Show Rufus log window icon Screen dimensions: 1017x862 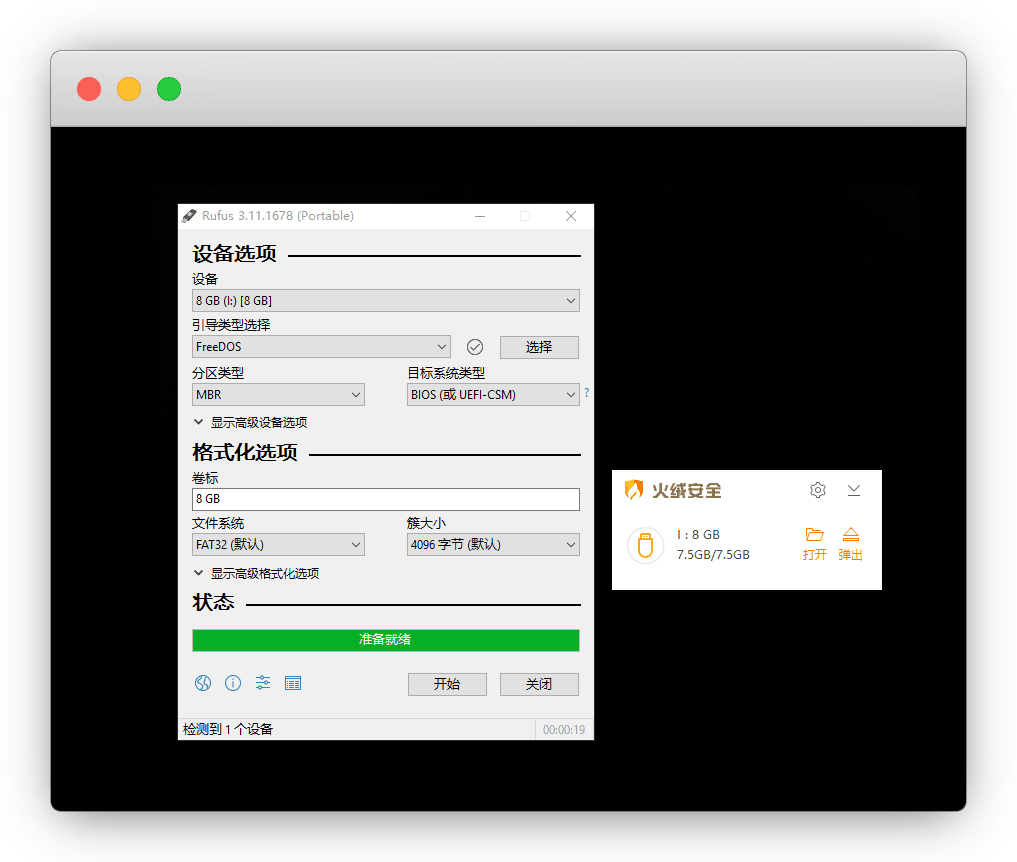293,683
